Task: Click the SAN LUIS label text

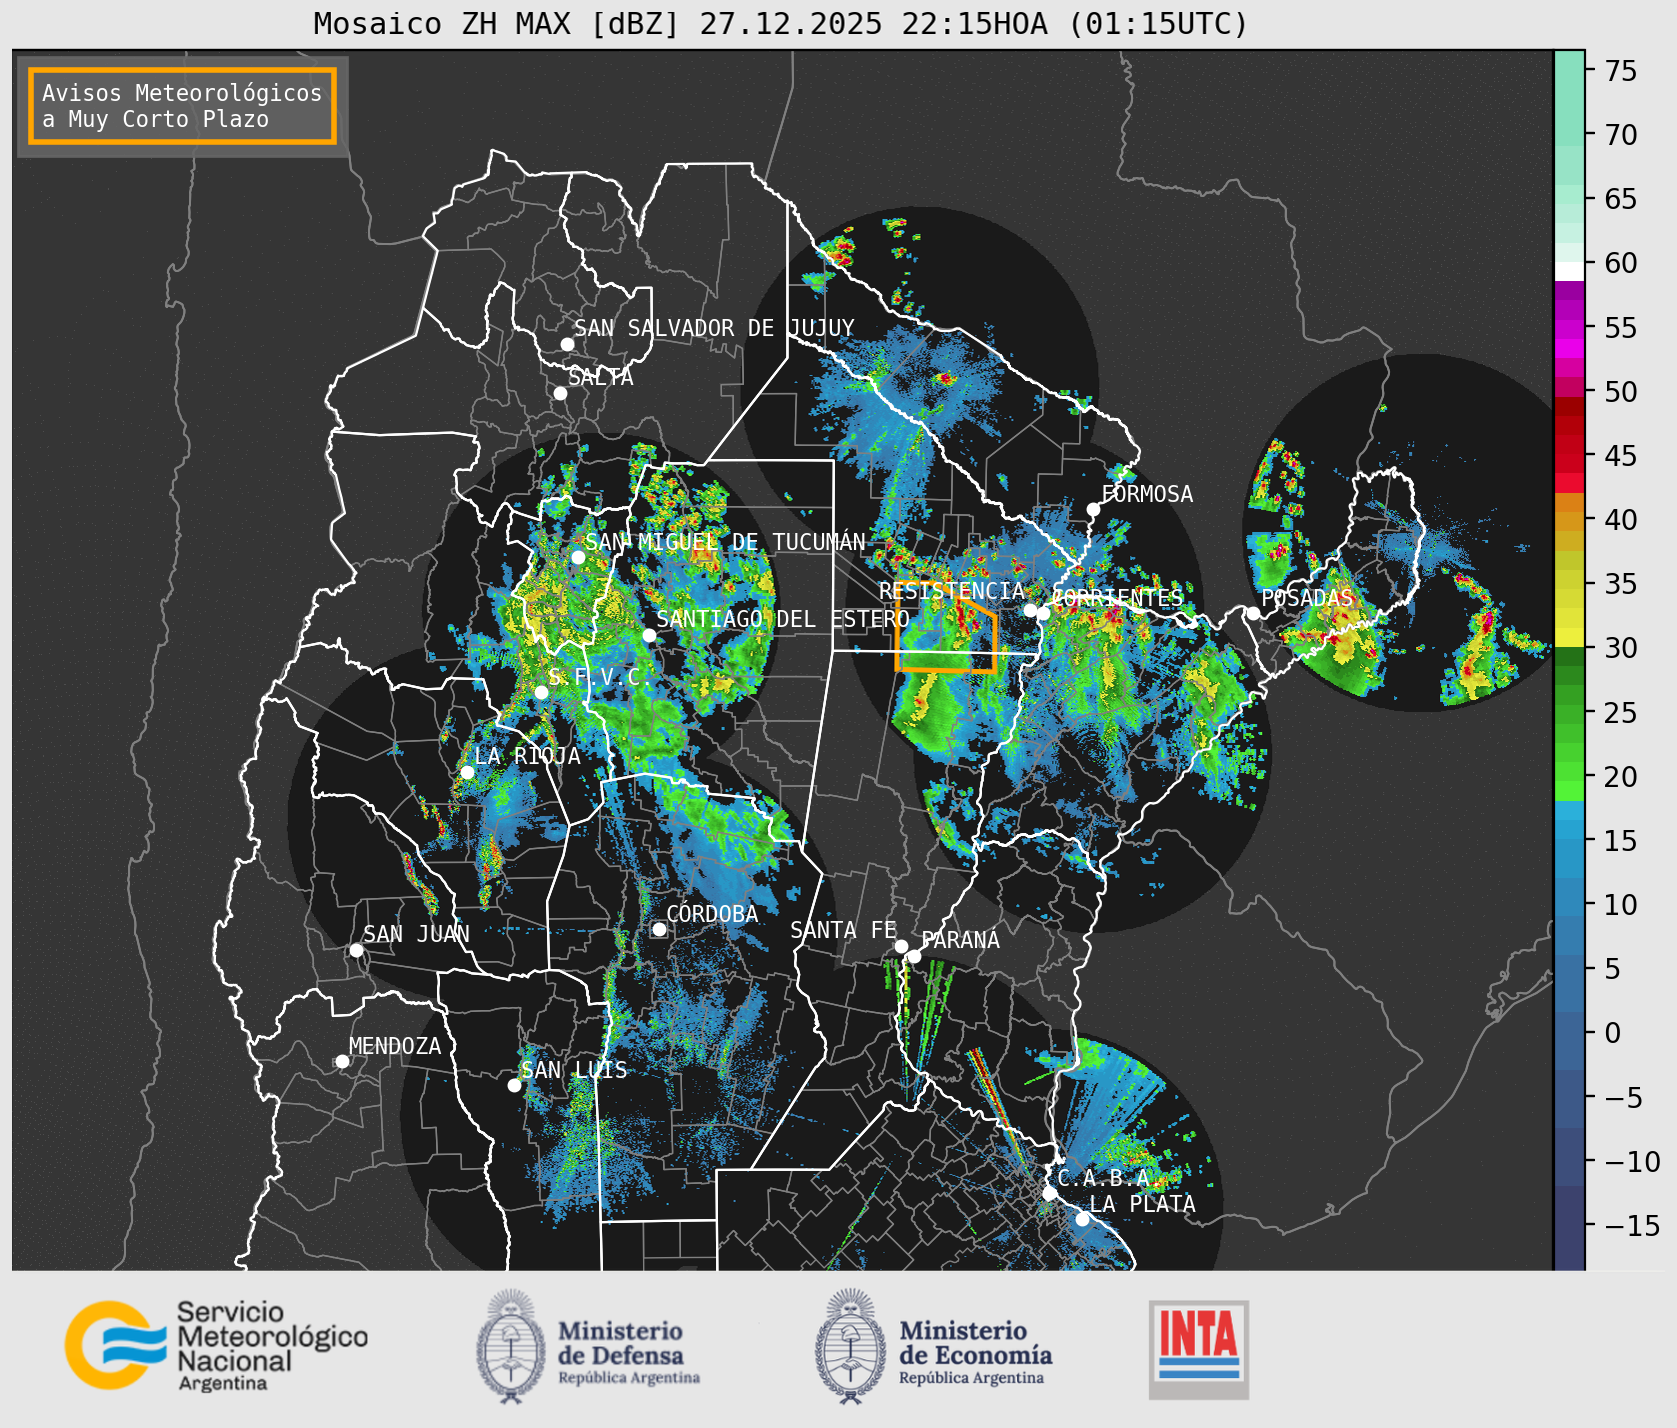Action: (574, 1070)
